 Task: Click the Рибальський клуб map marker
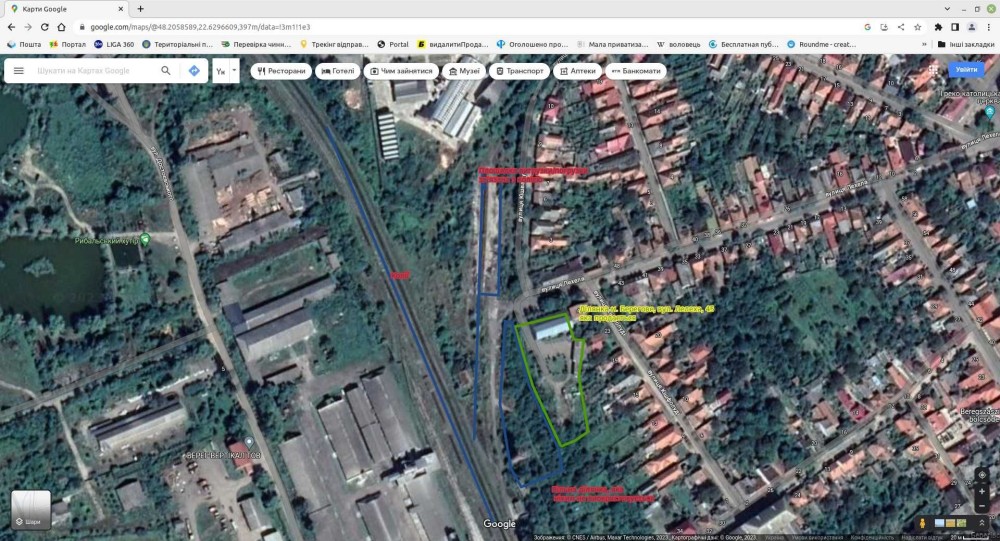click(x=146, y=238)
